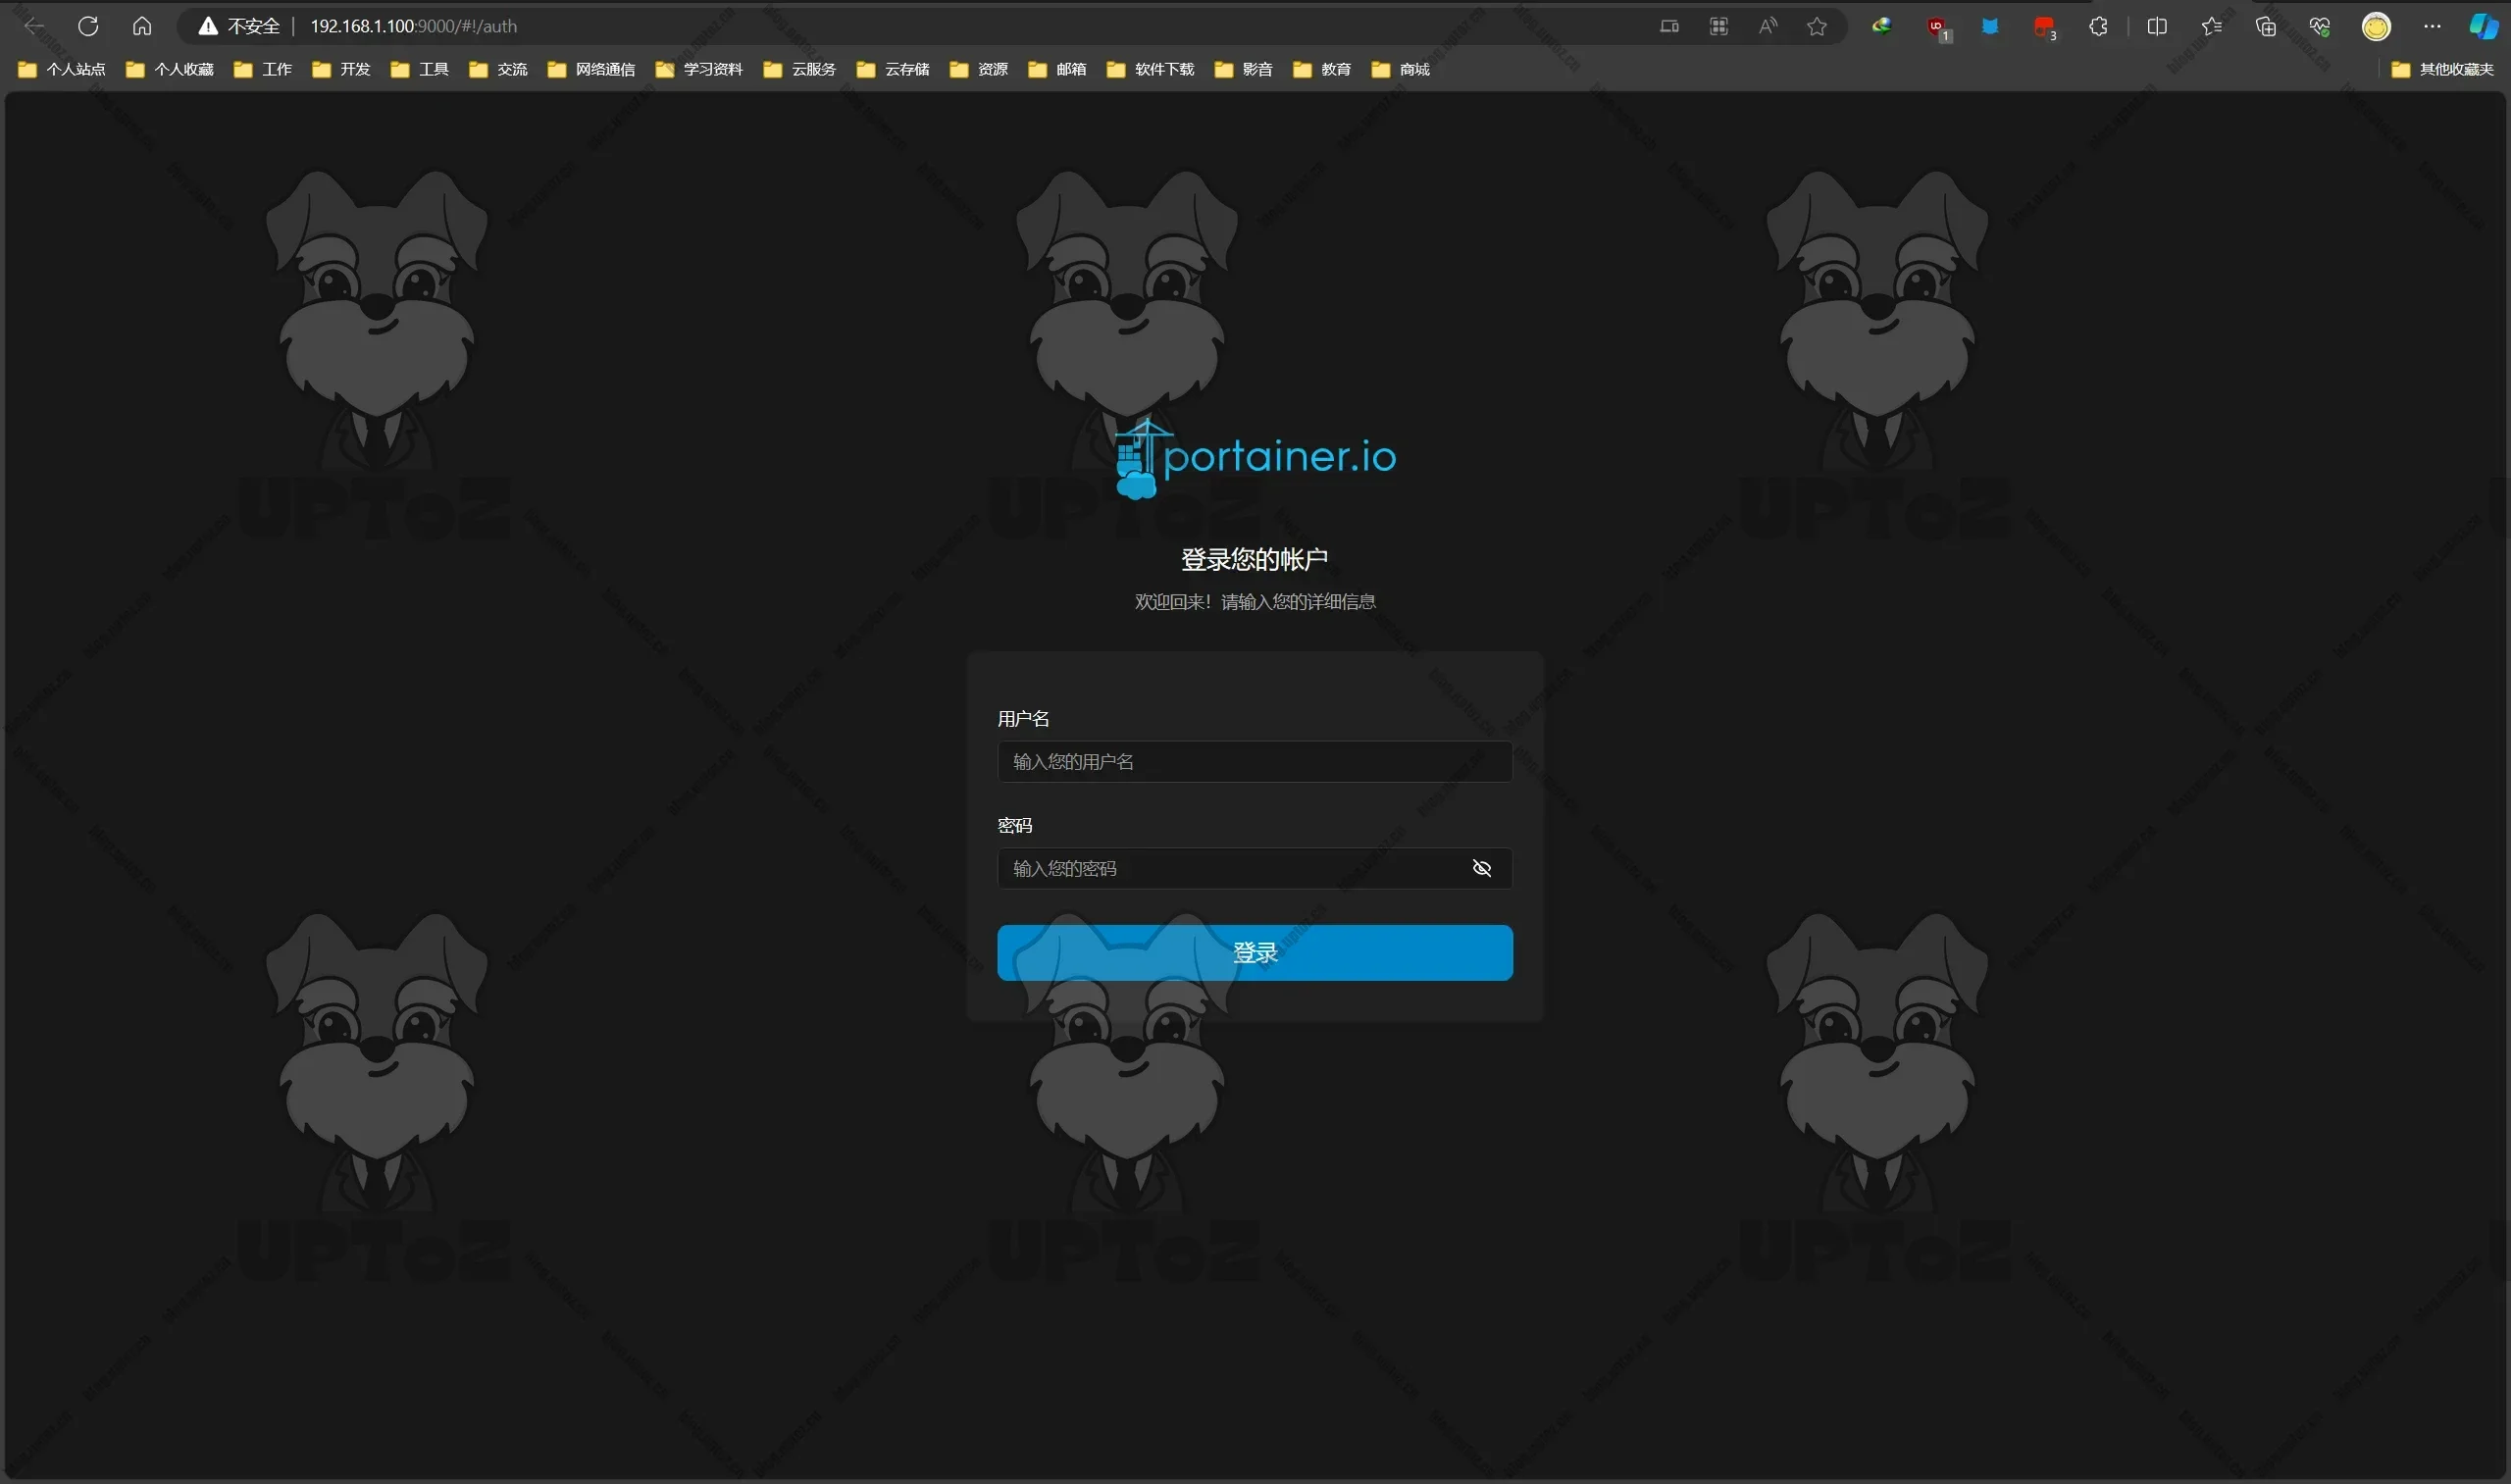Click the browser back arrow

click(33, 26)
